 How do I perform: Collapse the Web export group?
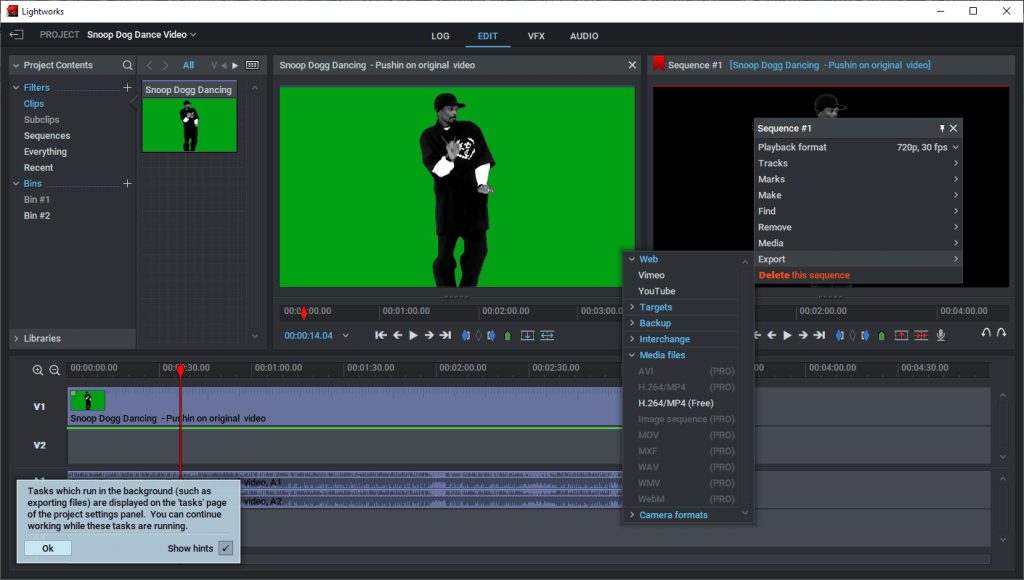click(x=632, y=259)
